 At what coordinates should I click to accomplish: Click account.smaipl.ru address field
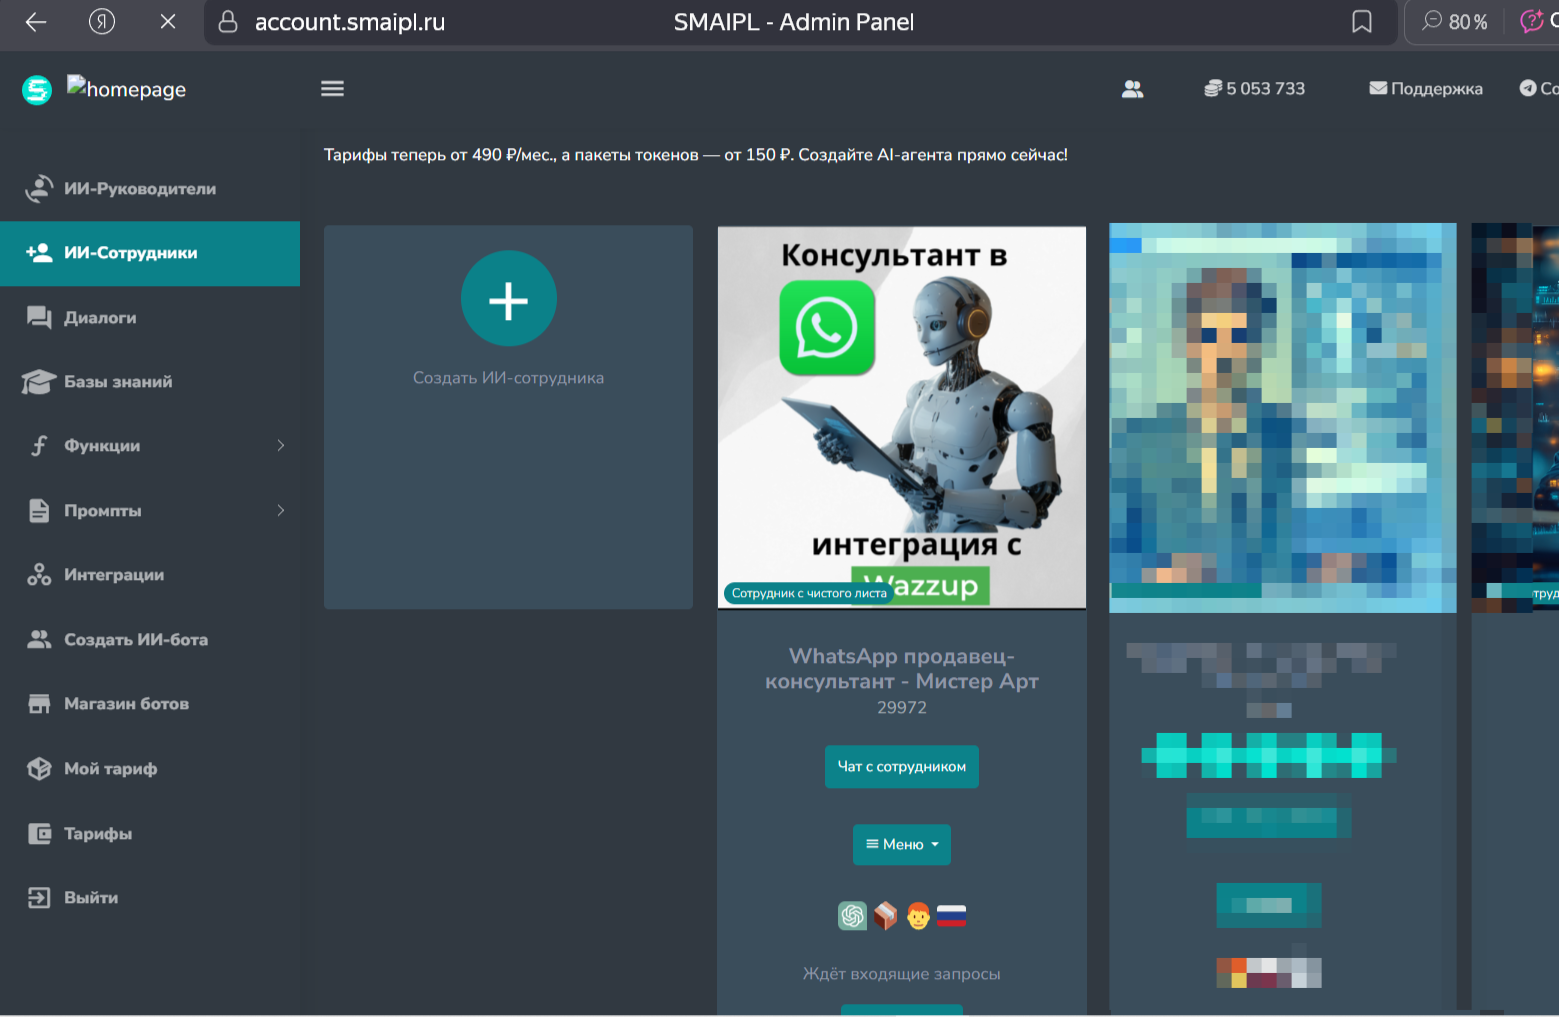point(350,22)
